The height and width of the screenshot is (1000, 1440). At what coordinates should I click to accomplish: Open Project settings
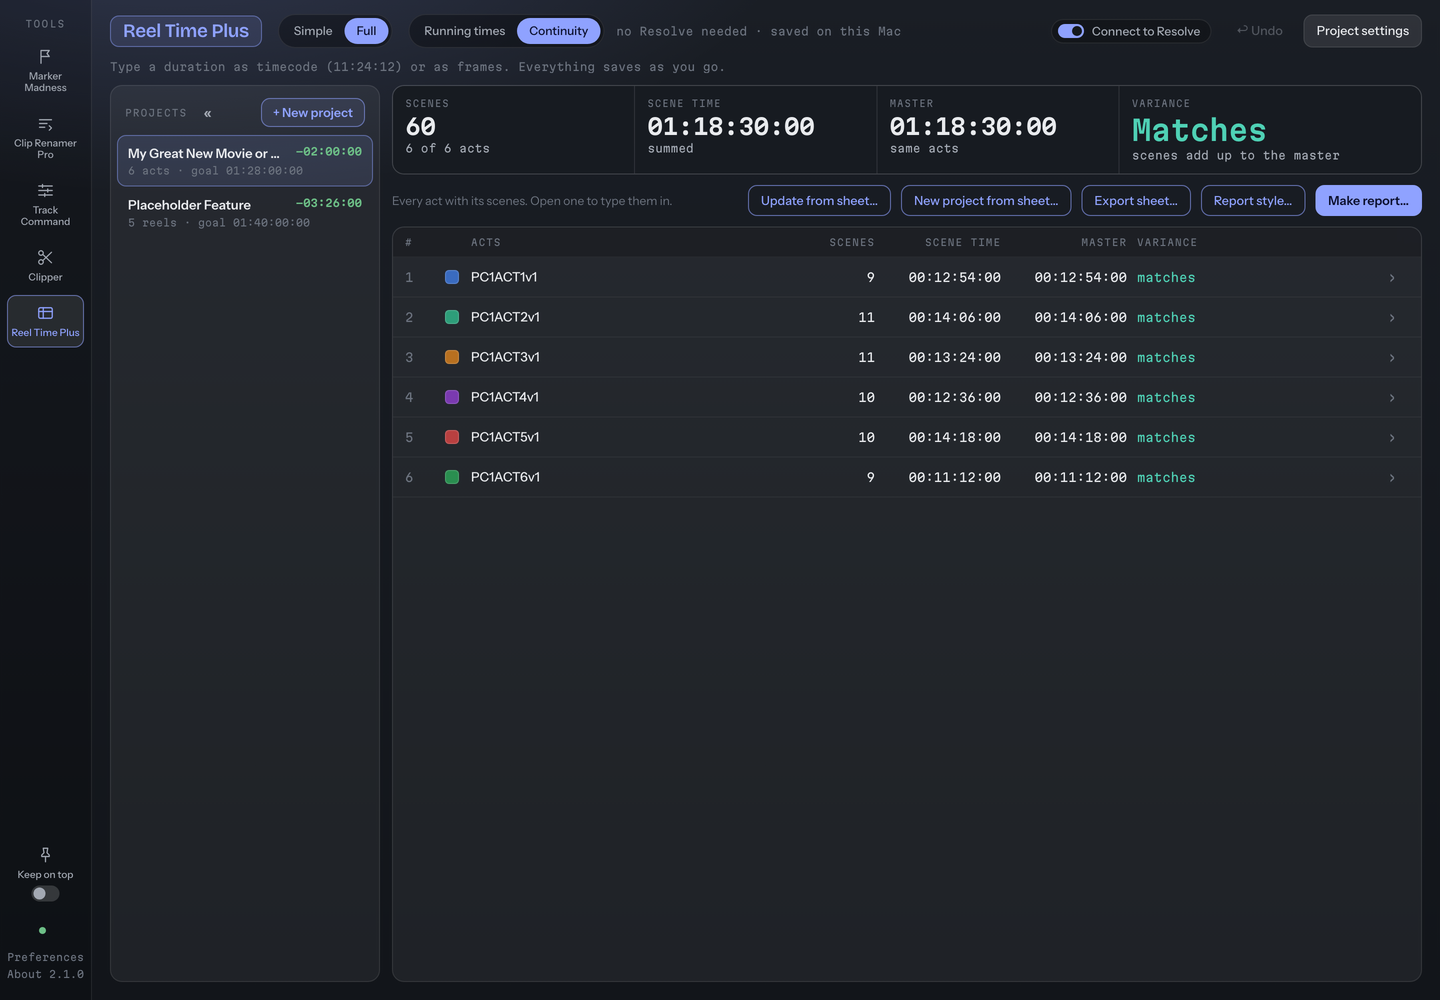(x=1362, y=31)
